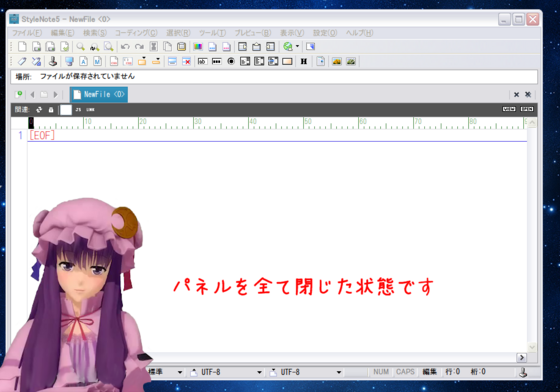This screenshot has height=392, width=560.
Task: Click the refresh icon in the 関連 bar
Action: [39, 110]
